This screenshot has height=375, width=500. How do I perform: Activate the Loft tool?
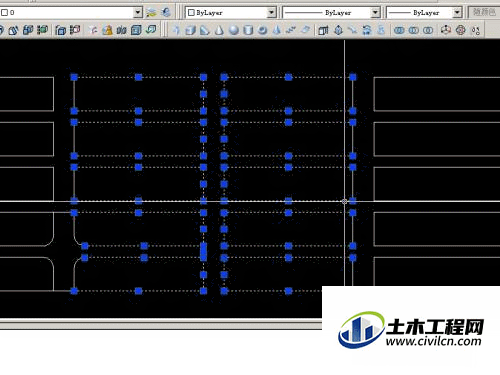click(381, 30)
